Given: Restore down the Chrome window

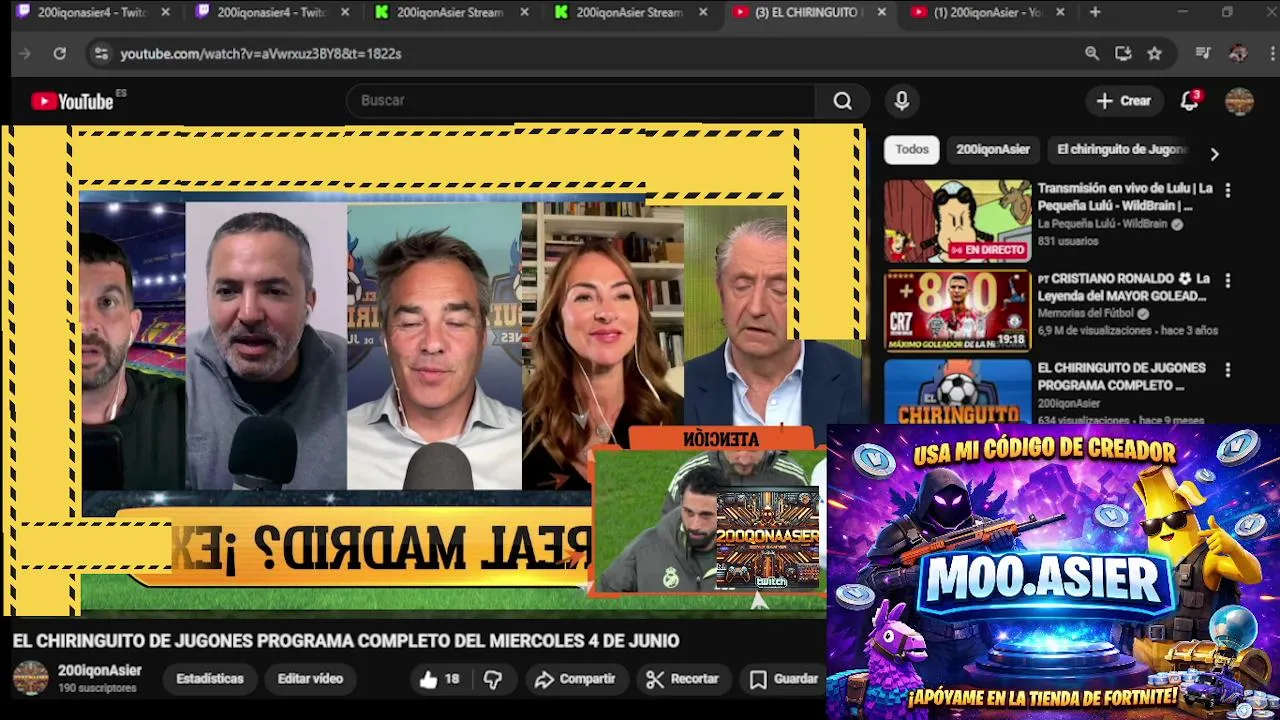Looking at the screenshot, I should pos(1227,12).
